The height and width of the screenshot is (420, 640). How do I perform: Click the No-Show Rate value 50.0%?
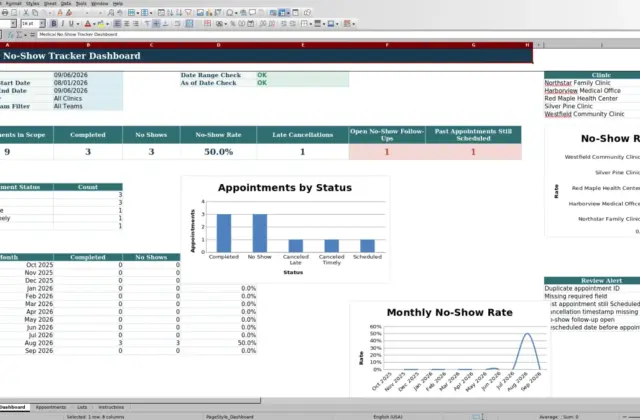pos(218,152)
